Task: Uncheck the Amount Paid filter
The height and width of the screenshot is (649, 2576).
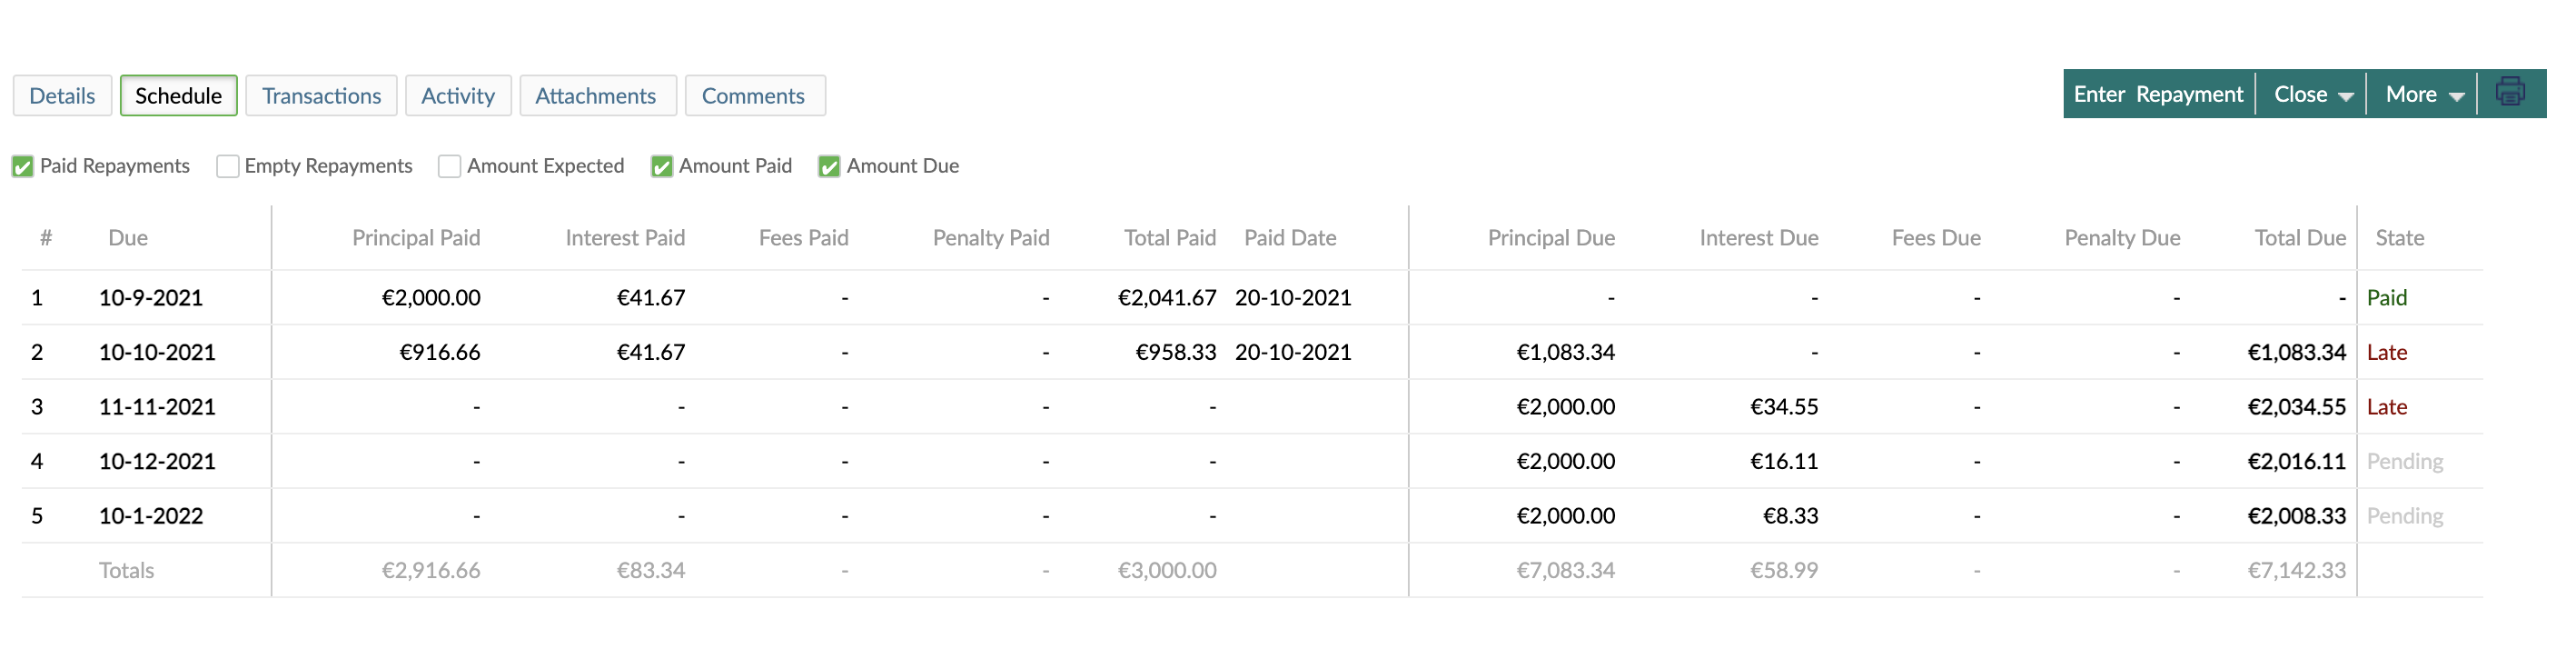Action: [661, 166]
